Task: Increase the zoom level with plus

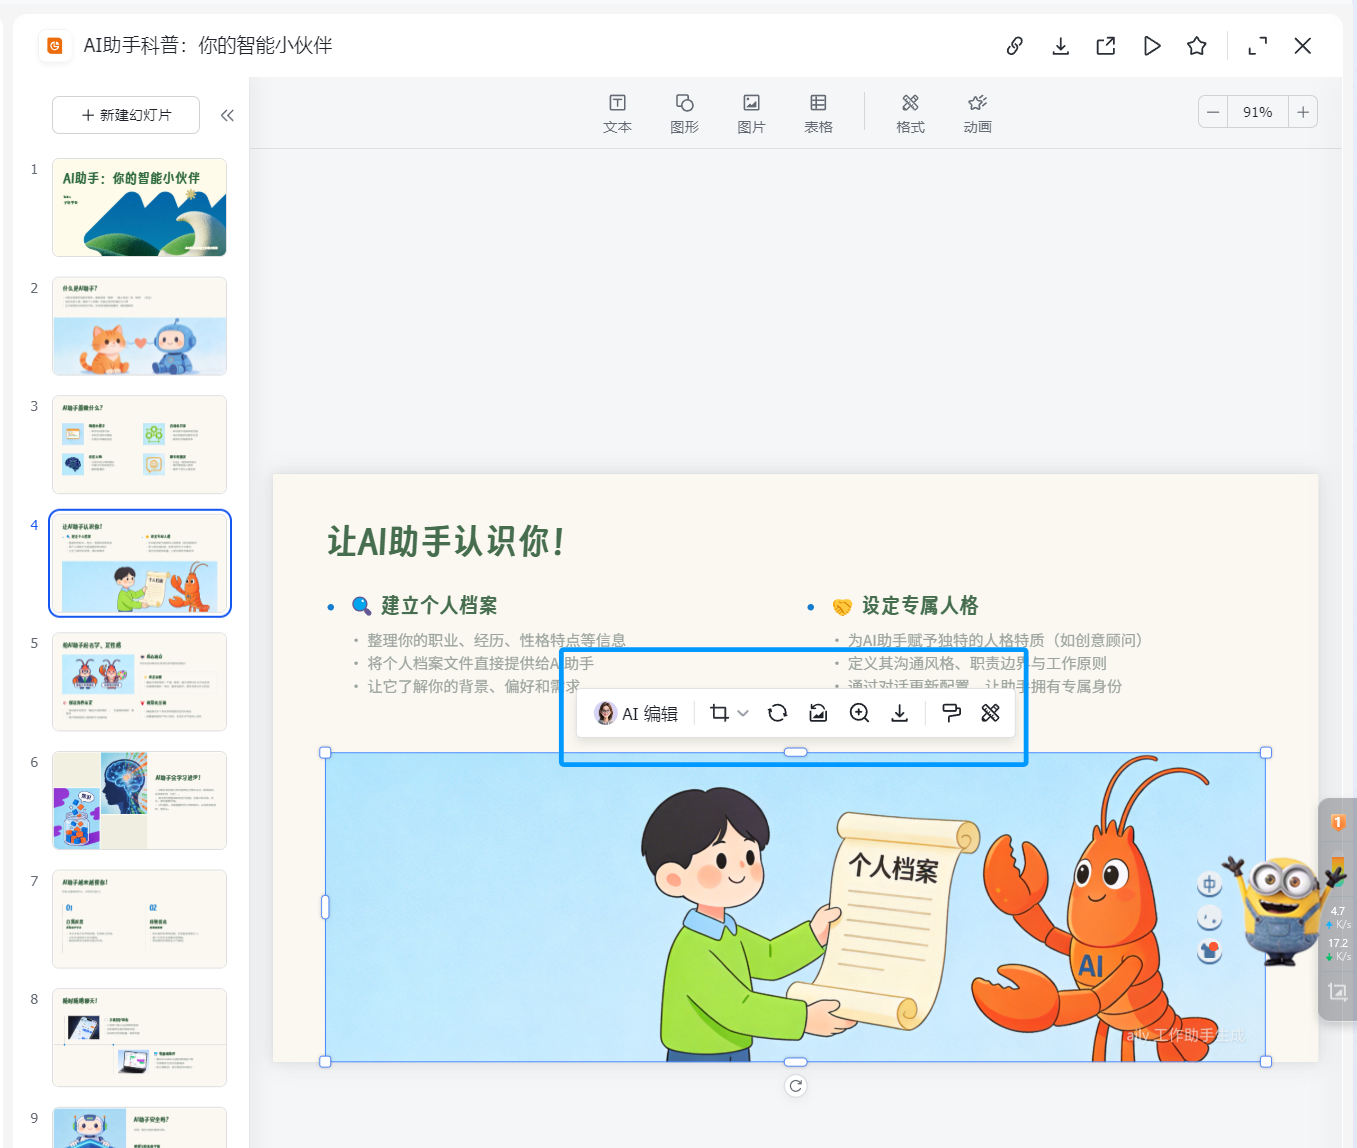Action: click(1303, 112)
